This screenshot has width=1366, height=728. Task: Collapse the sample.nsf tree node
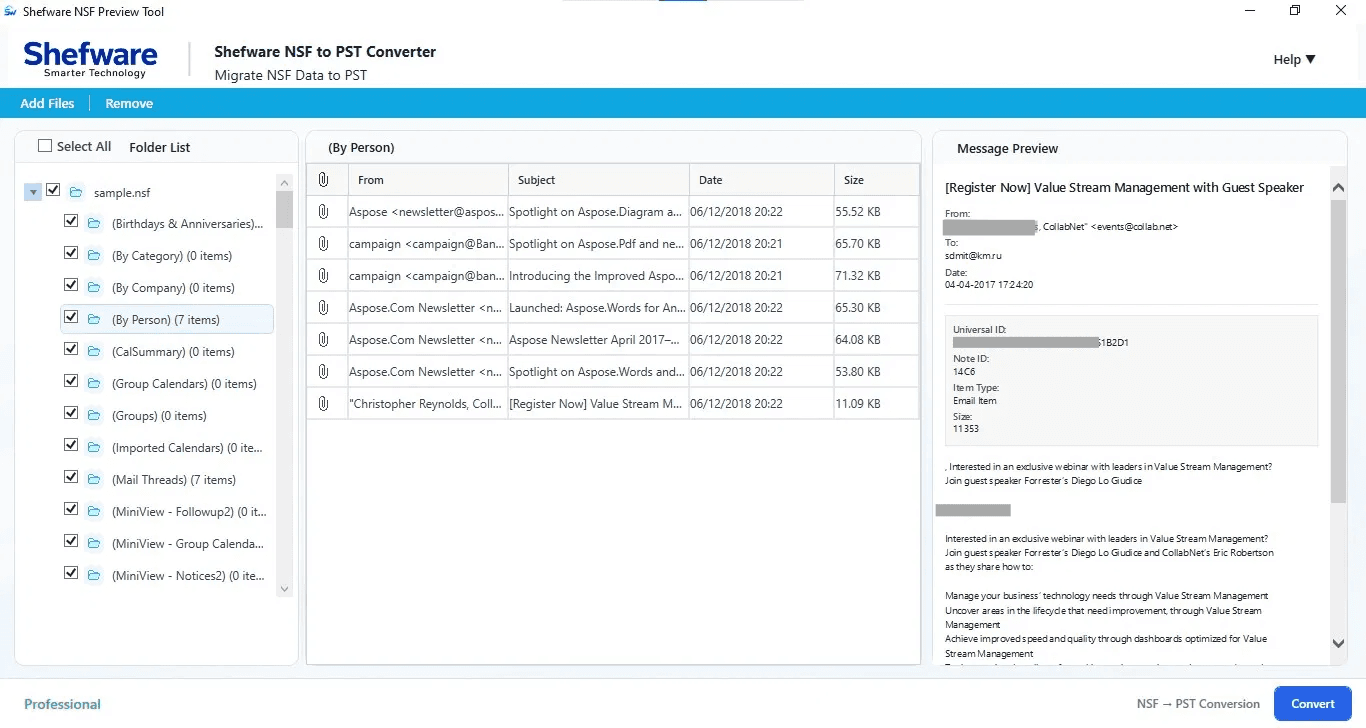[x=33, y=192]
